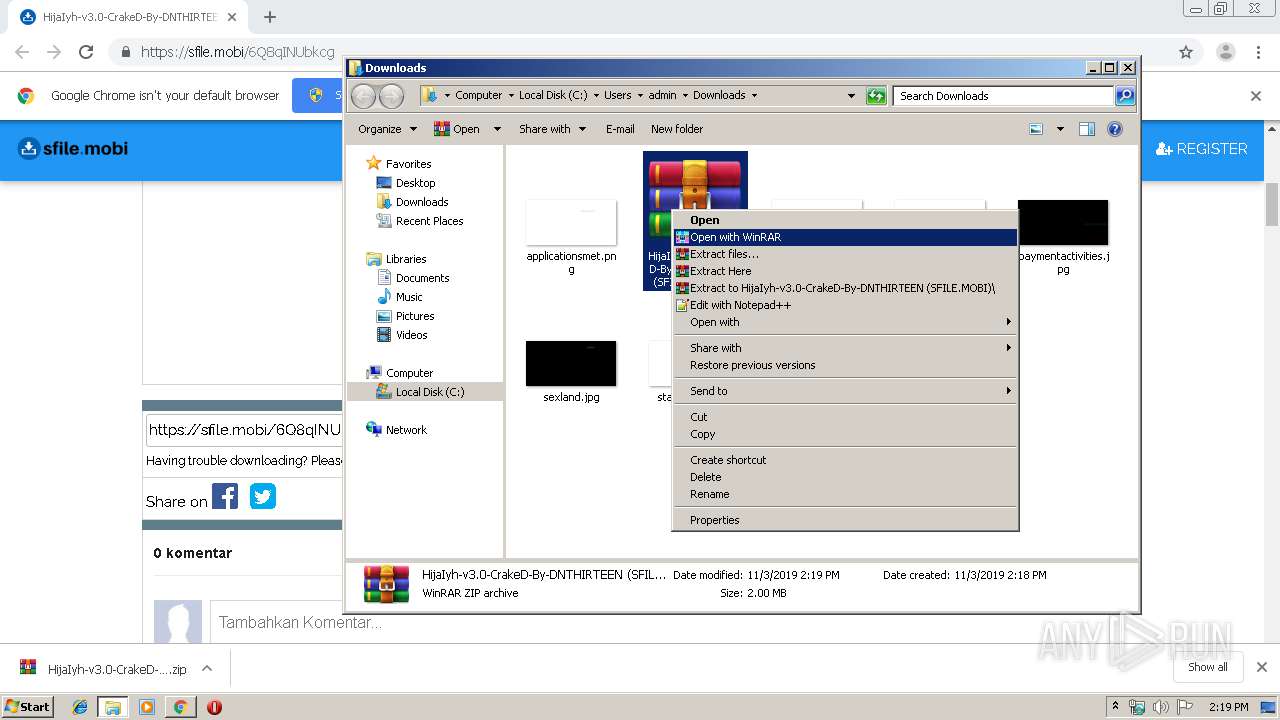1280x720 pixels.
Task: Click Edit with Notepad++ entry
Action: click(x=845, y=305)
